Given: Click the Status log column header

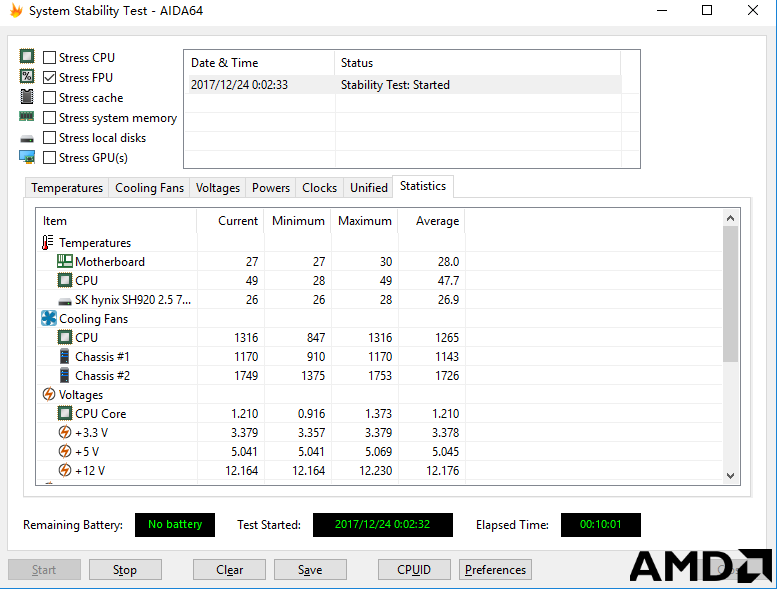Looking at the screenshot, I should [x=477, y=63].
